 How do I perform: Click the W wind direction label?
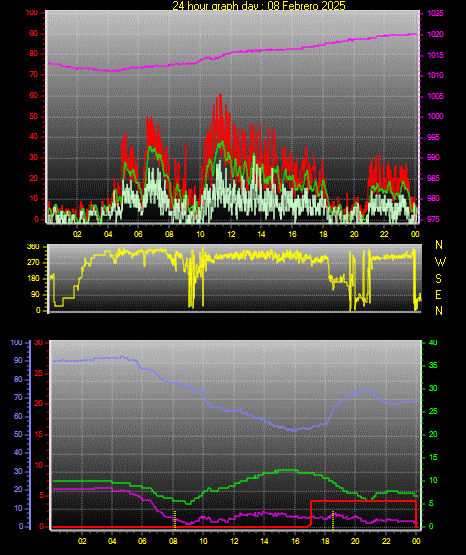[440, 262]
